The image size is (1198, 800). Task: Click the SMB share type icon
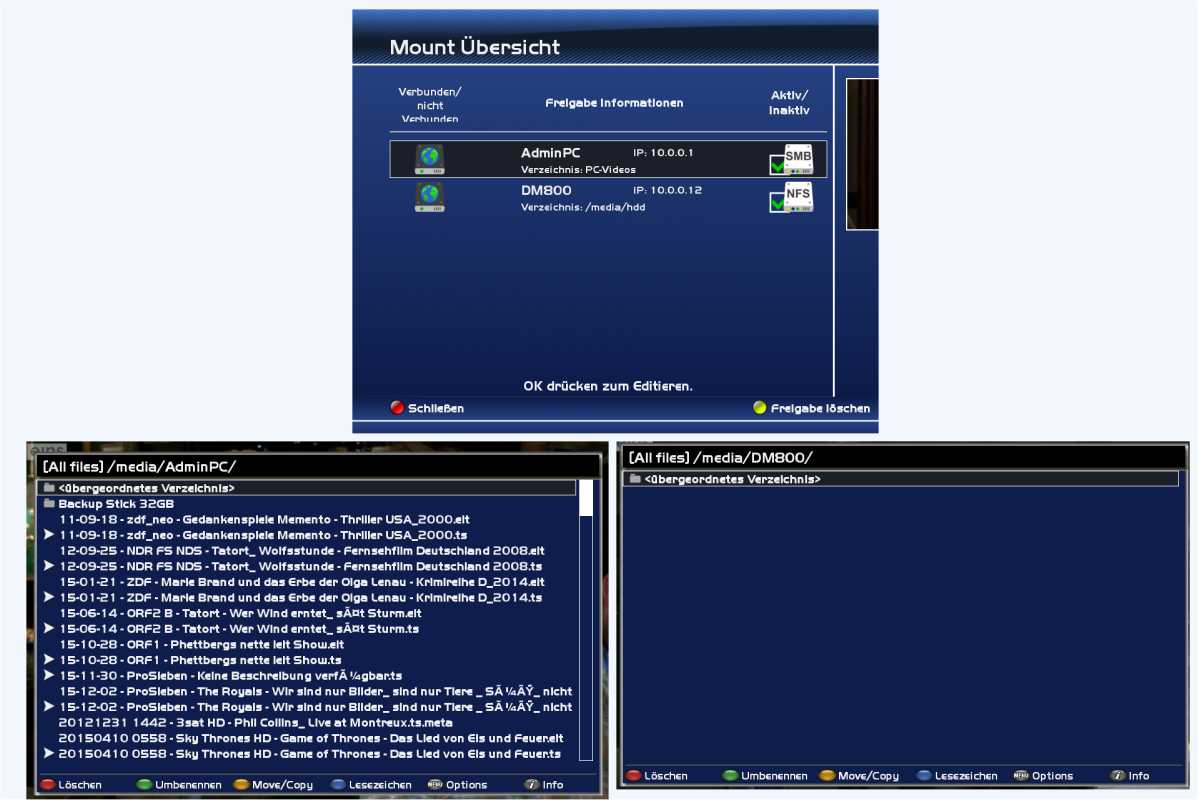coord(798,158)
